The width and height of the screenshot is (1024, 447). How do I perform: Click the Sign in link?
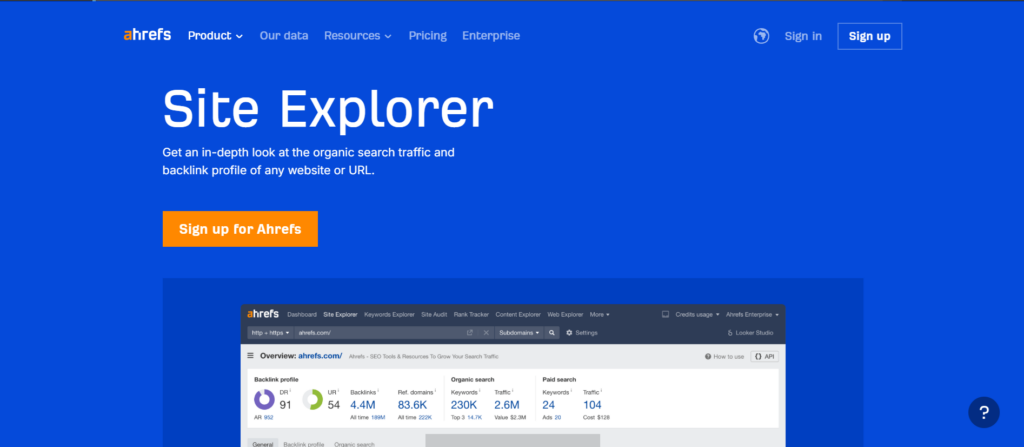803,37
